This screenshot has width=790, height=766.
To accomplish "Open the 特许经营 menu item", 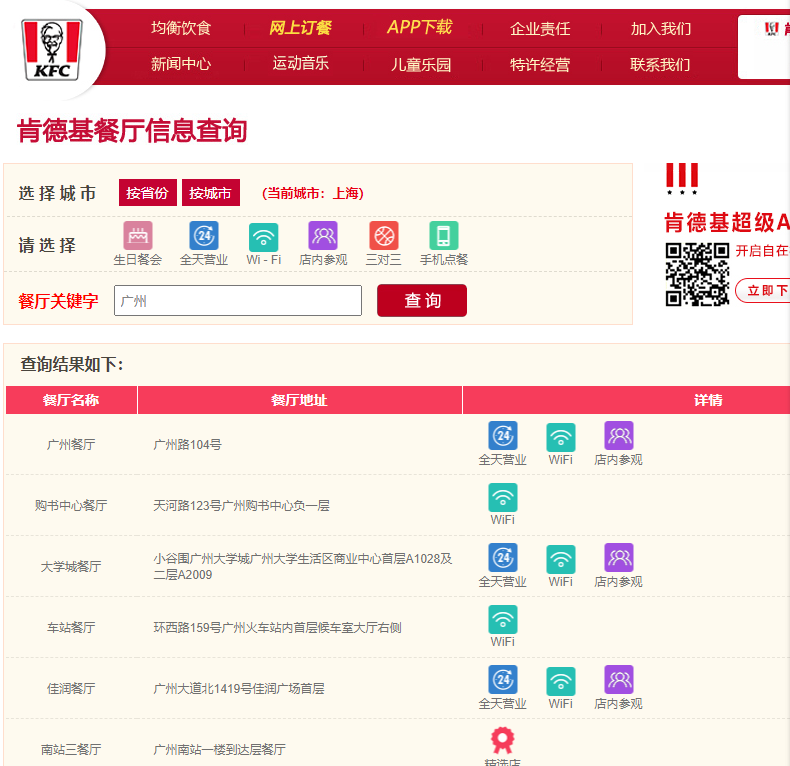I will [x=540, y=65].
